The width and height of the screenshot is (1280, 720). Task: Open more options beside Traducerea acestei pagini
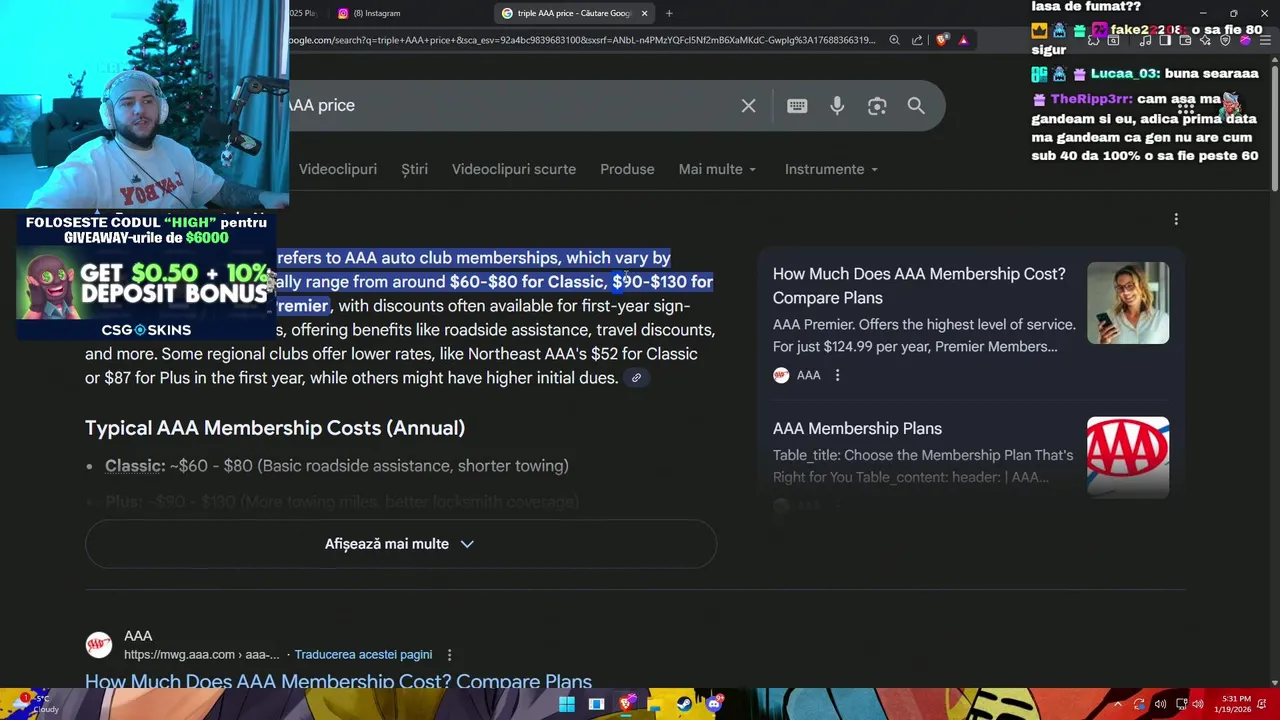point(449,654)
